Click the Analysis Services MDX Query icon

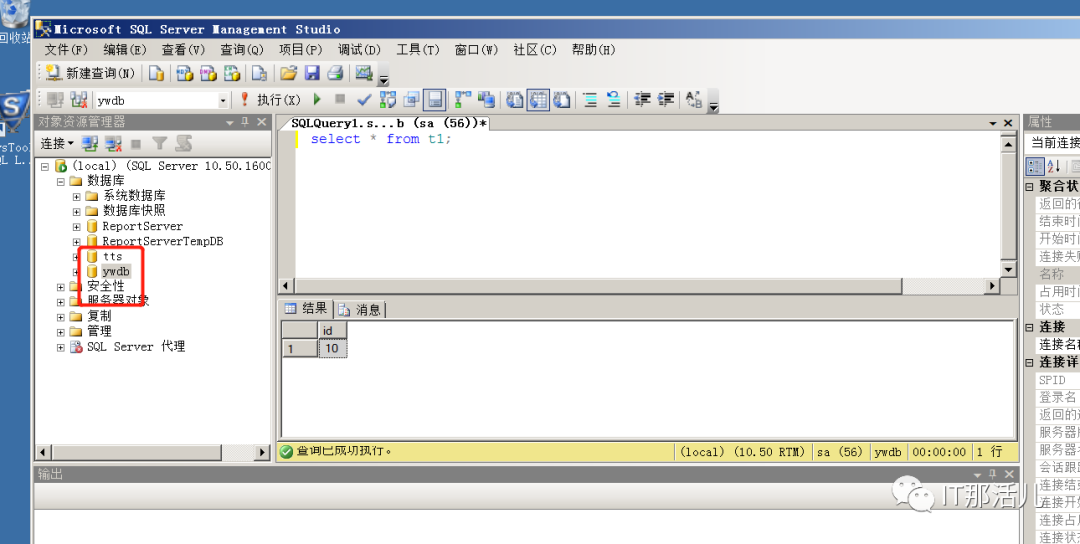pos(185,73)
